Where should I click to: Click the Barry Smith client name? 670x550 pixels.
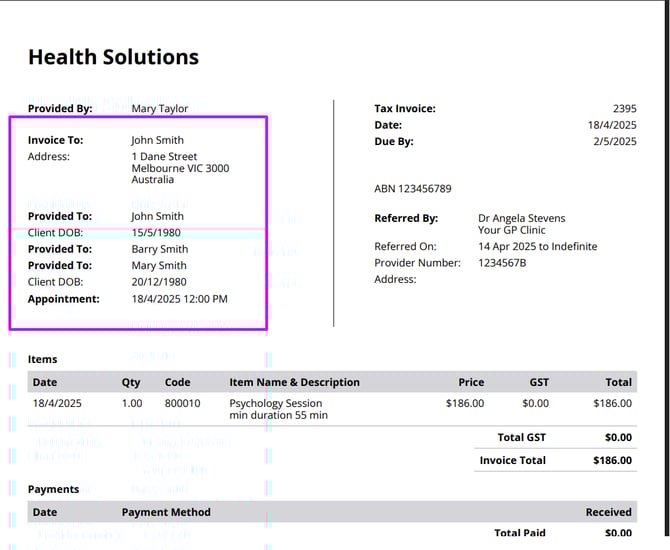[x=159, y=249]
